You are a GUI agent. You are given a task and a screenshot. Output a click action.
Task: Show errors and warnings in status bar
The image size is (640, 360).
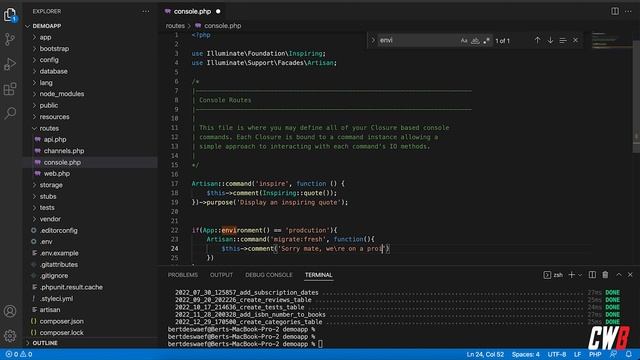pos(19,354)
